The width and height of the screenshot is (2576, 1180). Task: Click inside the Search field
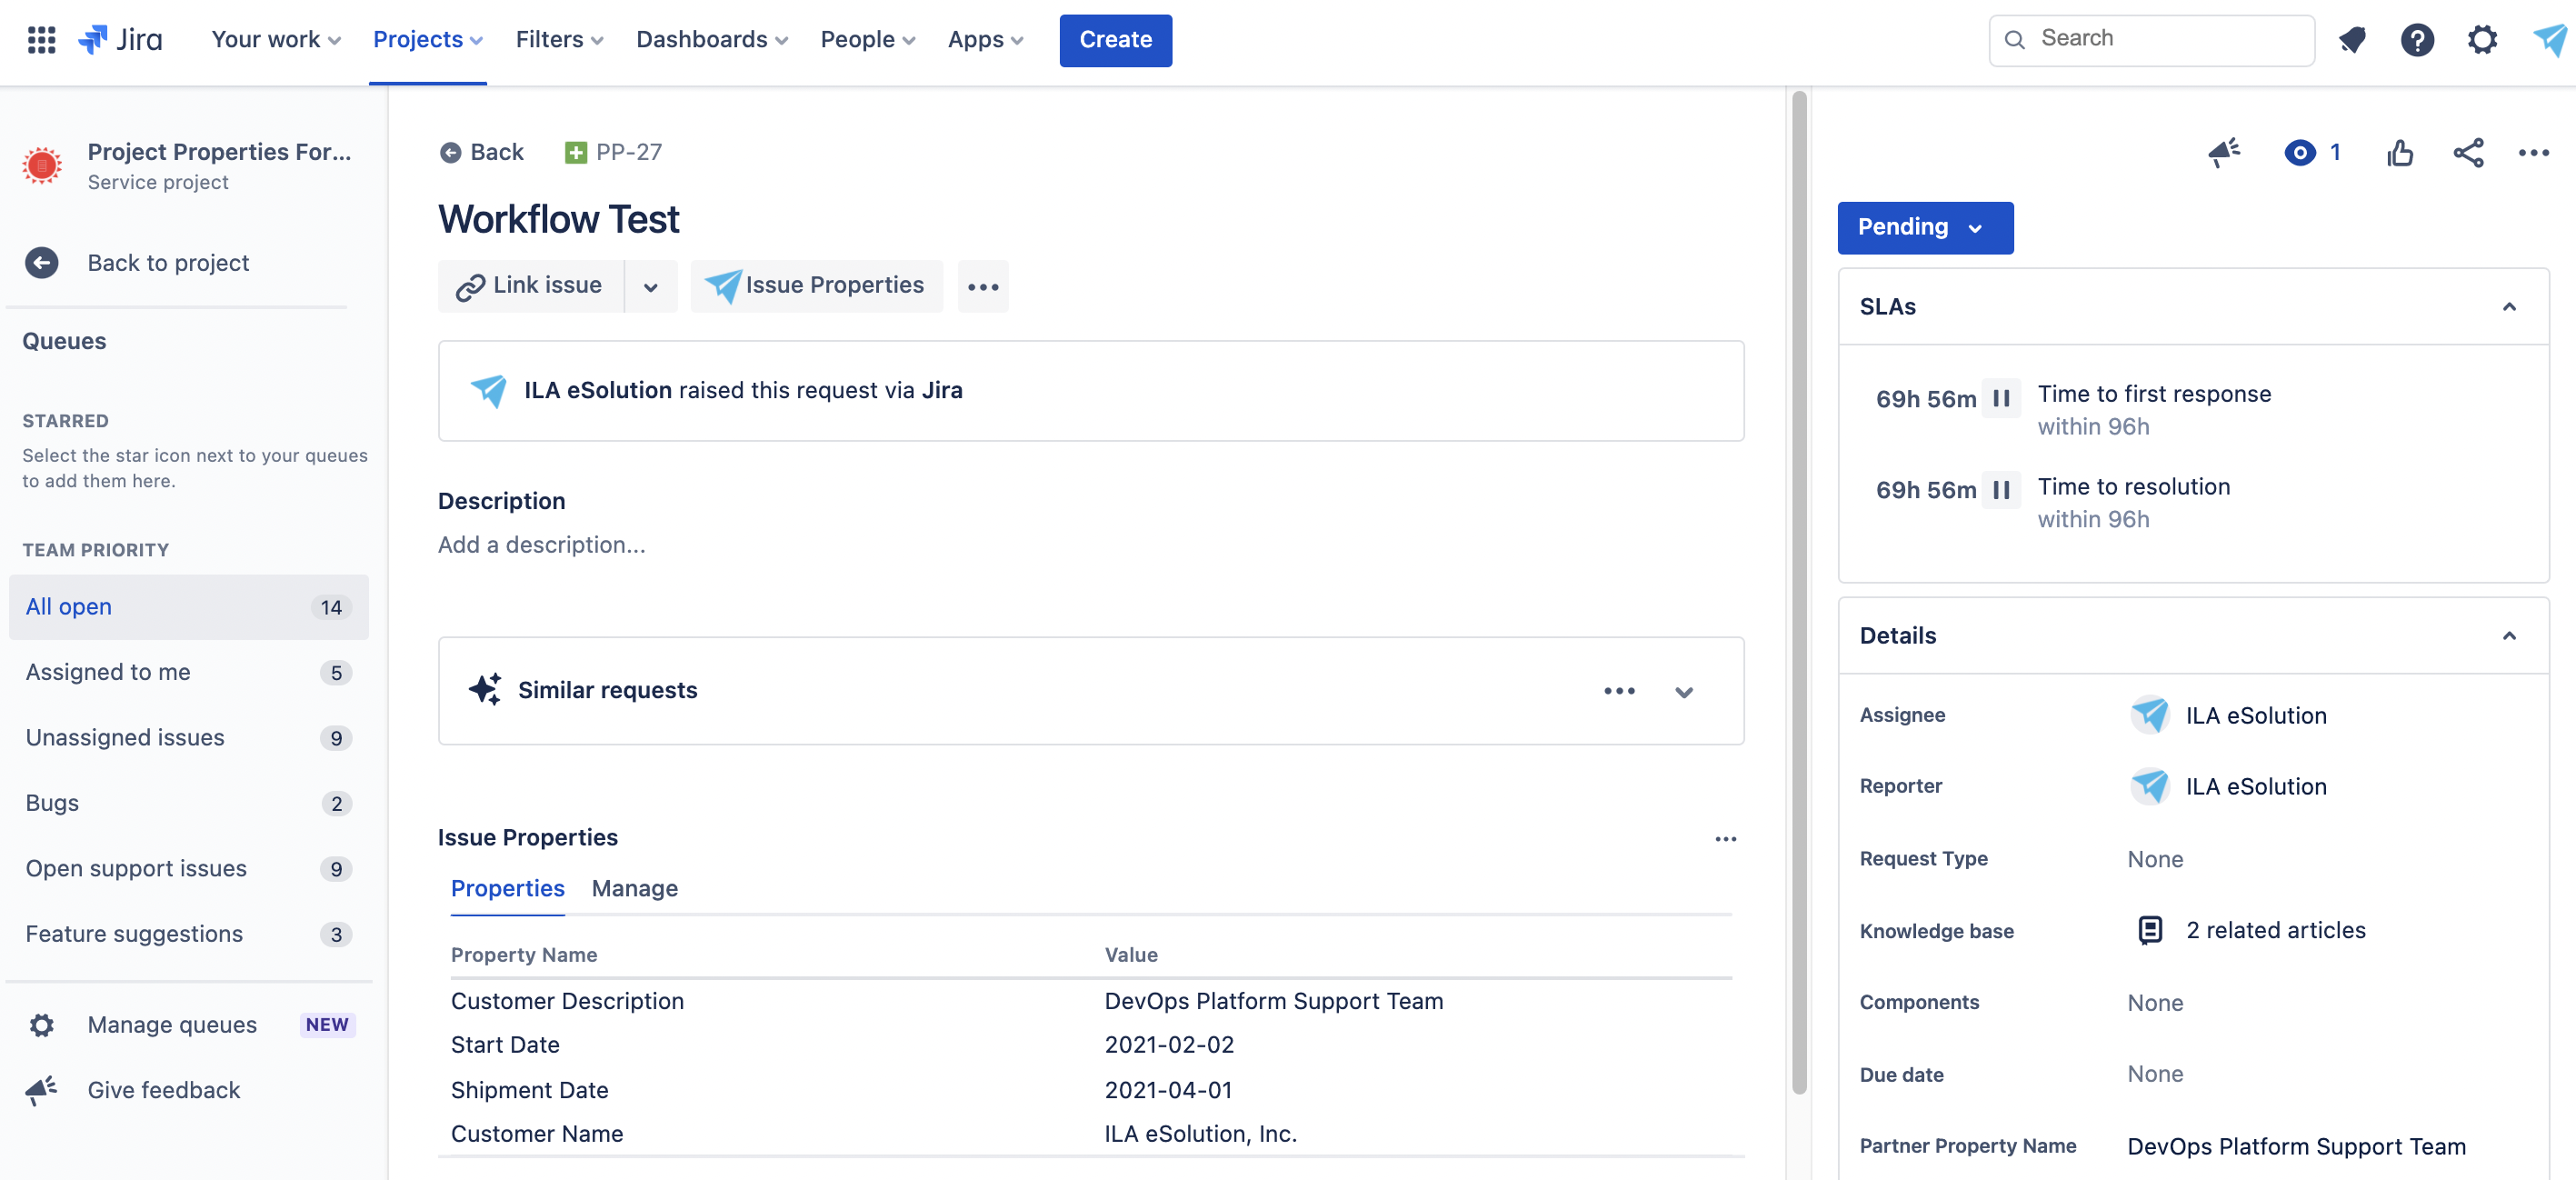click(2150, 39)
